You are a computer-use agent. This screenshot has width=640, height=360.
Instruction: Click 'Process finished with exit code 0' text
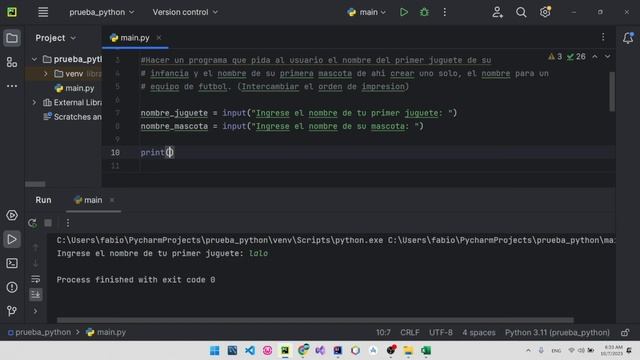tap(136, 280)
